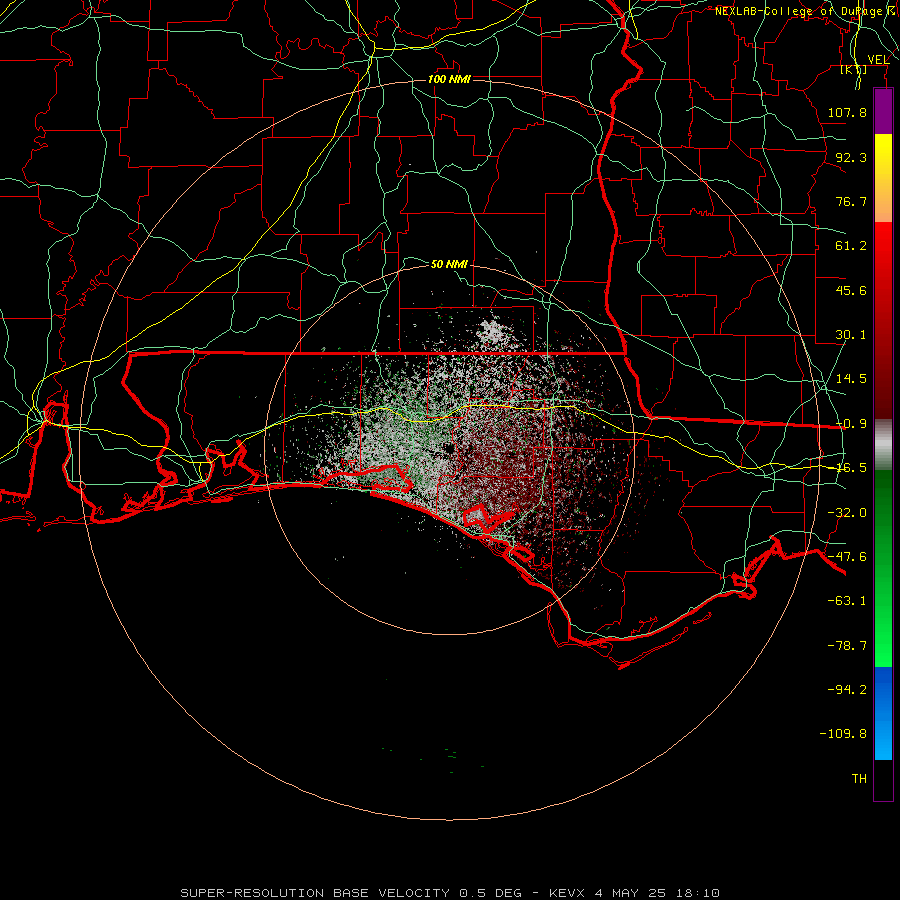The height and width of the screenshot is (900, 900).
Task: Click the black radar site dot at center
Action: 449,448
